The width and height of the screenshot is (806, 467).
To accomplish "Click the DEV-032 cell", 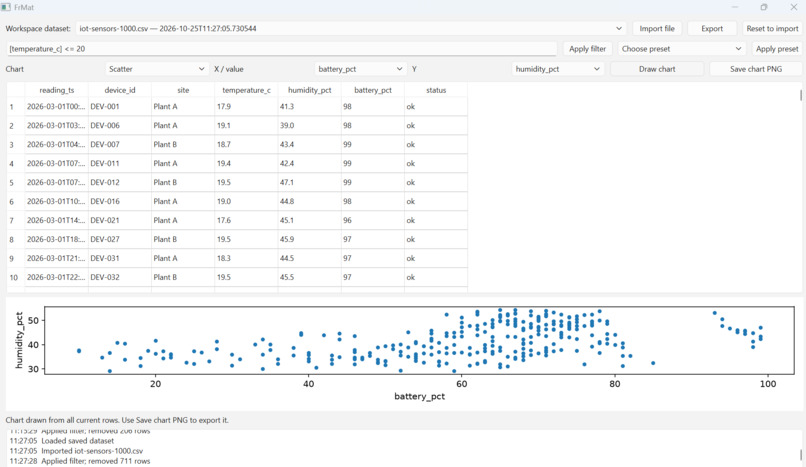I will click(120, 277).
